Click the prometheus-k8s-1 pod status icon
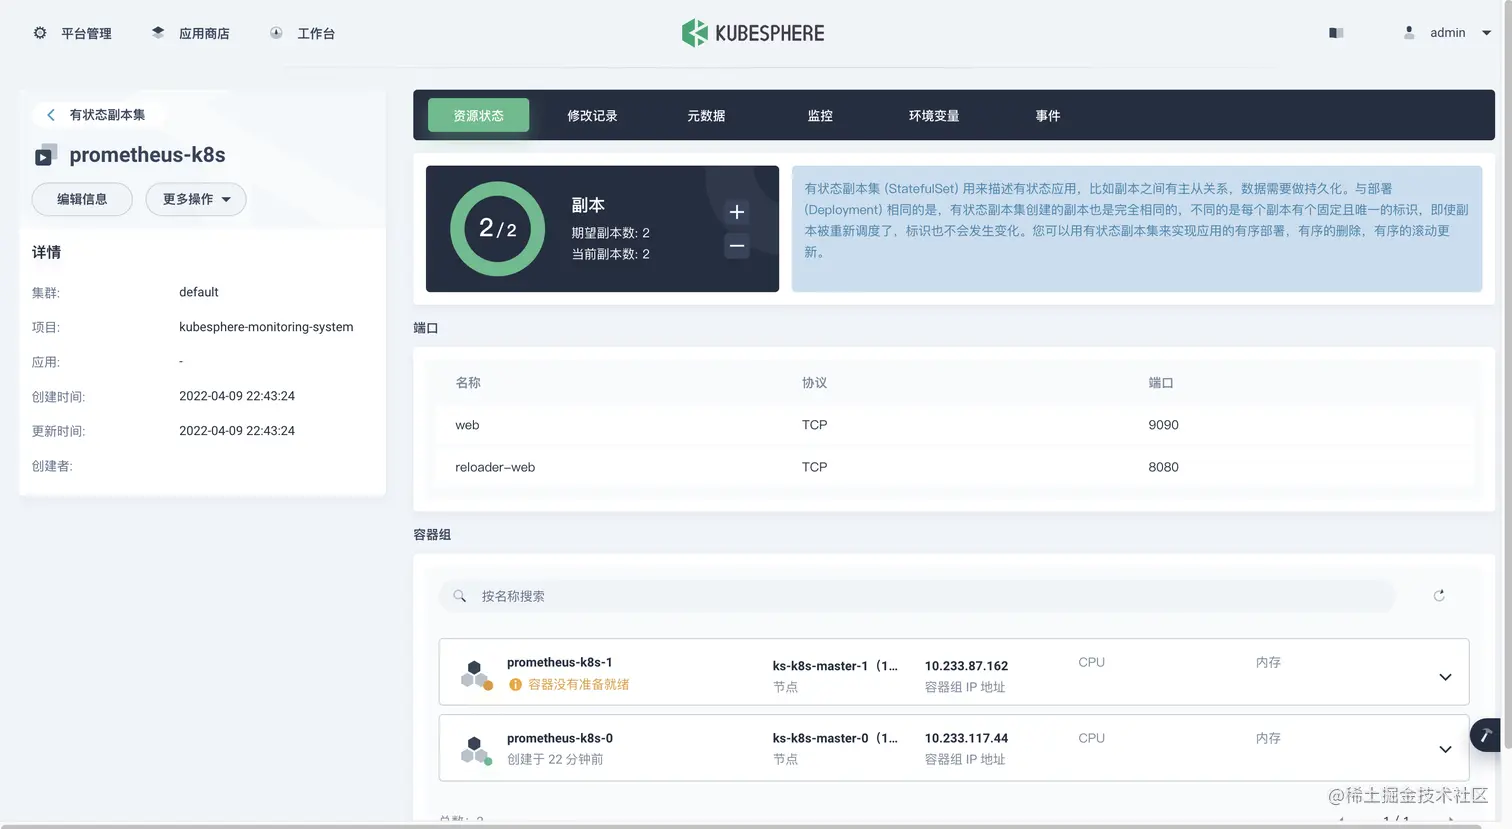Screen dimensions: 1512x829 pyautogui.click(x=476, y=674)
